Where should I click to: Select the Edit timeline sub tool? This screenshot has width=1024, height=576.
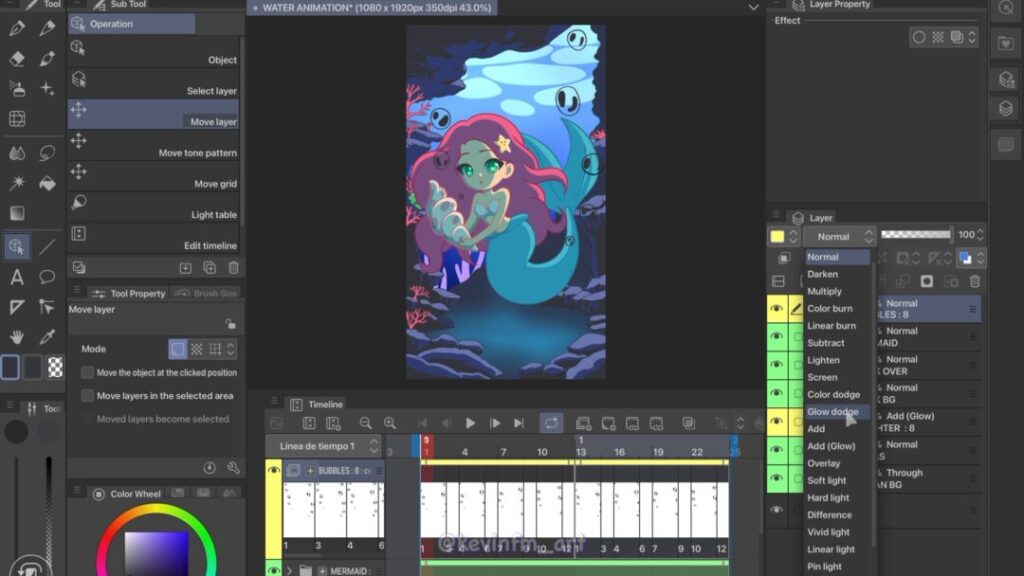(153, 238)
